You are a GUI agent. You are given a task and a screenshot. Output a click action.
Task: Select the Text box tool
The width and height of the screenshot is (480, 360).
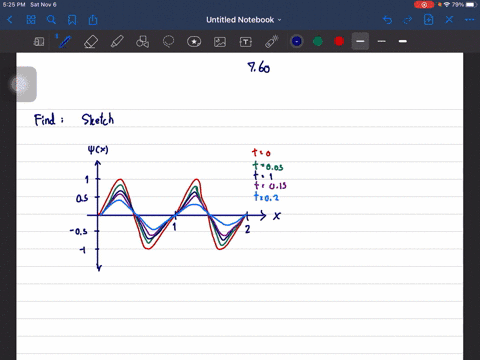[x=246, y=42]
